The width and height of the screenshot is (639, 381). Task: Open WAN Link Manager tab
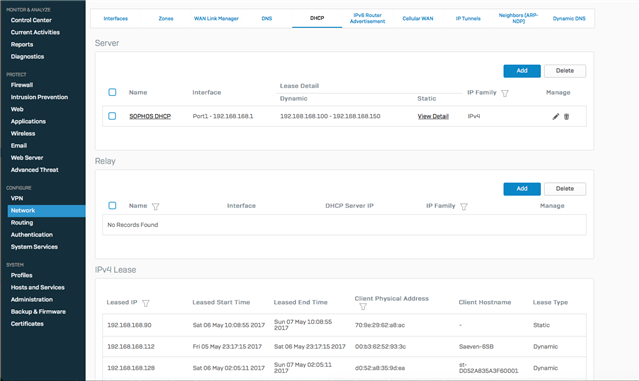point(216,18)
